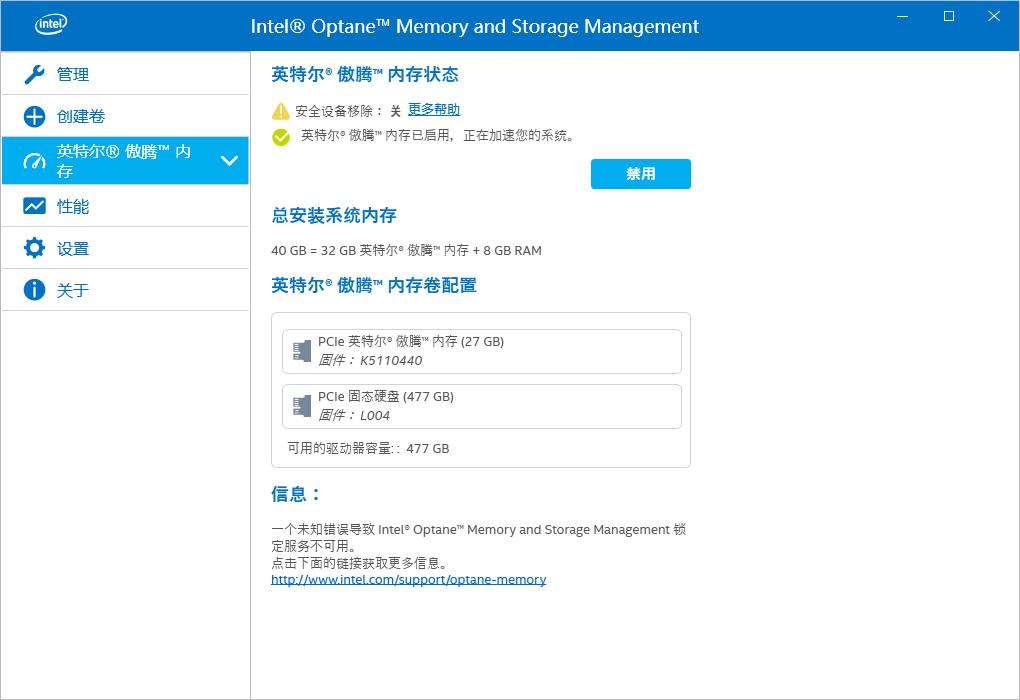Click 点击下面的链接获取更多信息 text

359,563
